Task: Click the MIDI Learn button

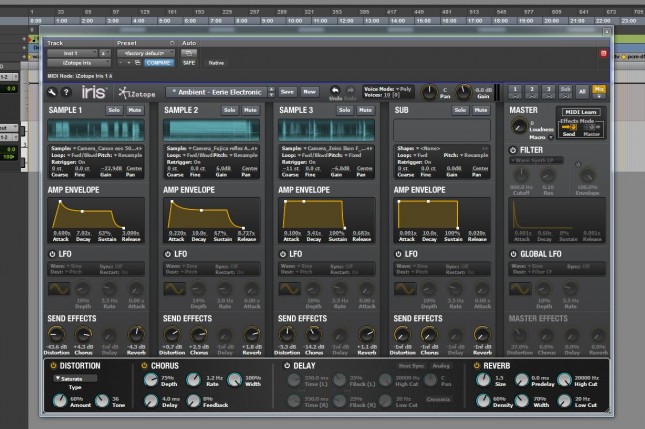Action: click(x=581, y=111)
